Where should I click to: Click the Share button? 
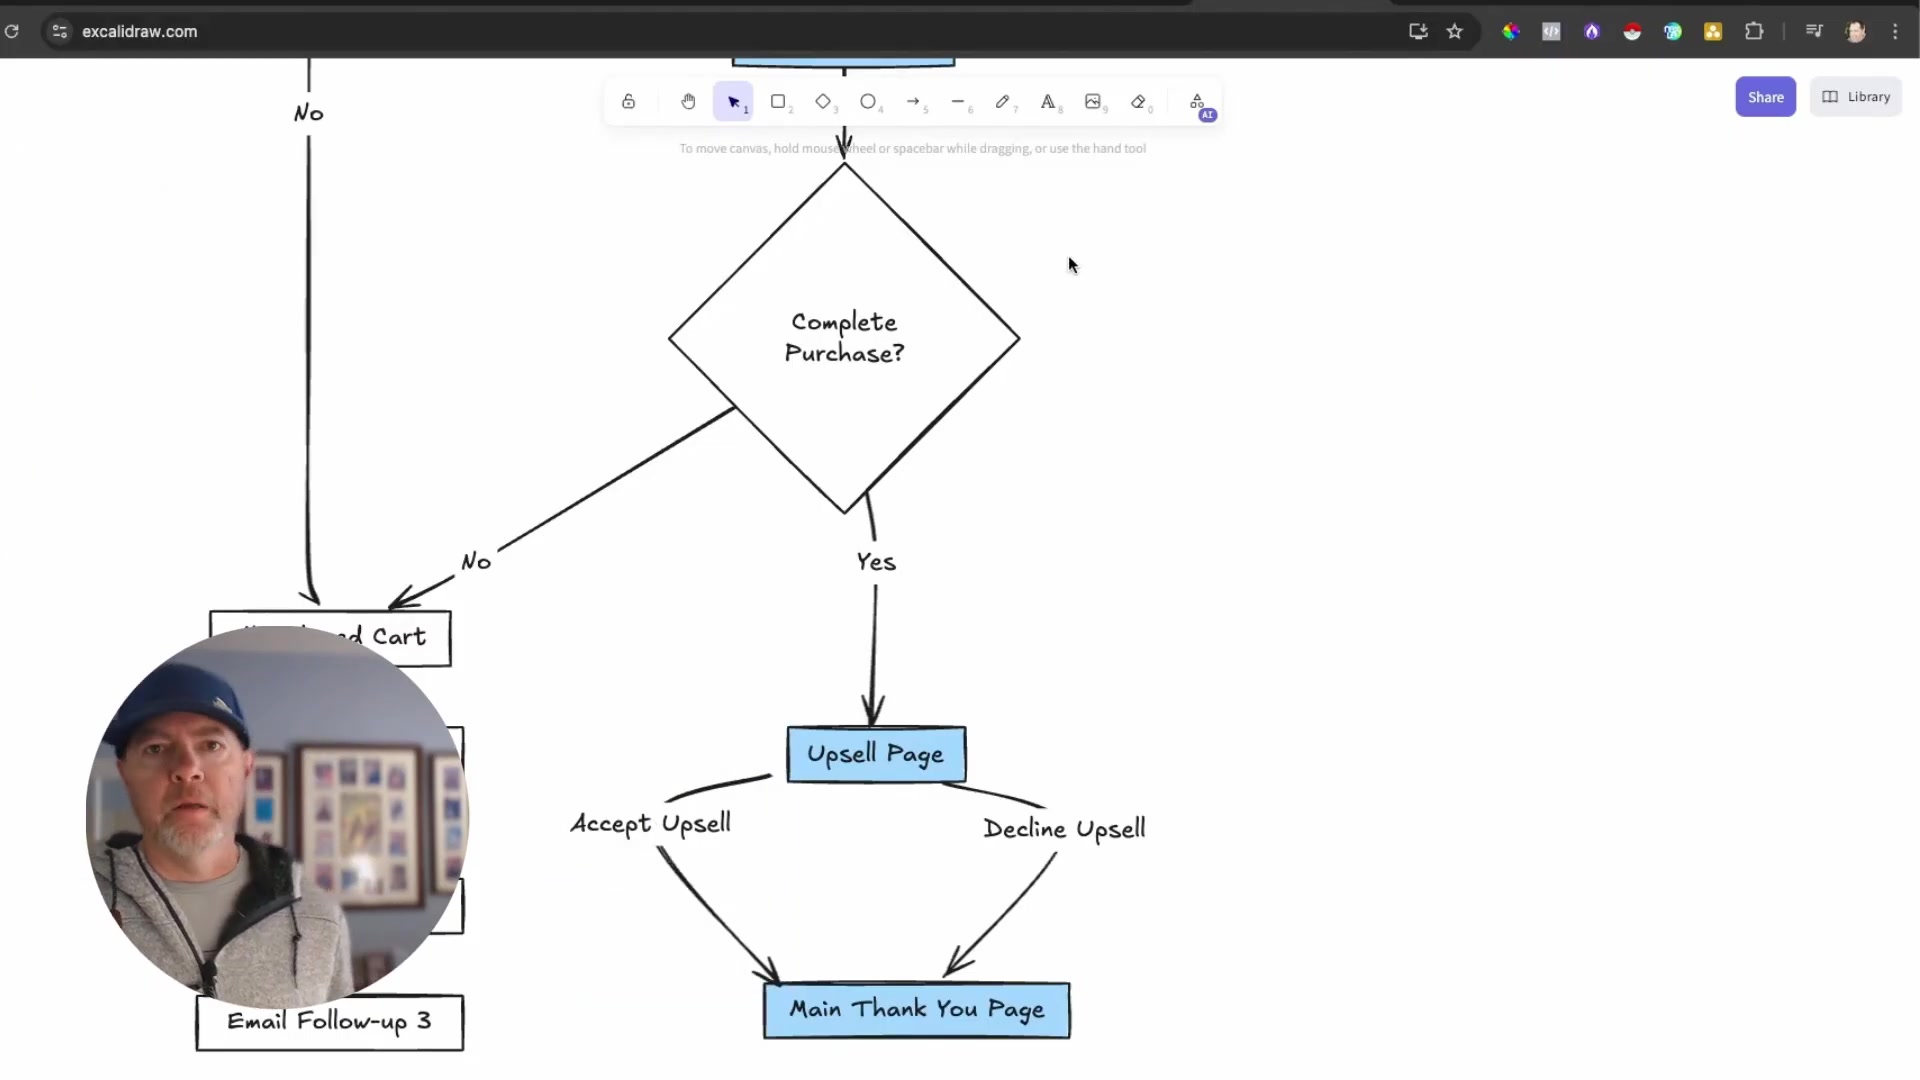(1765, 96)
